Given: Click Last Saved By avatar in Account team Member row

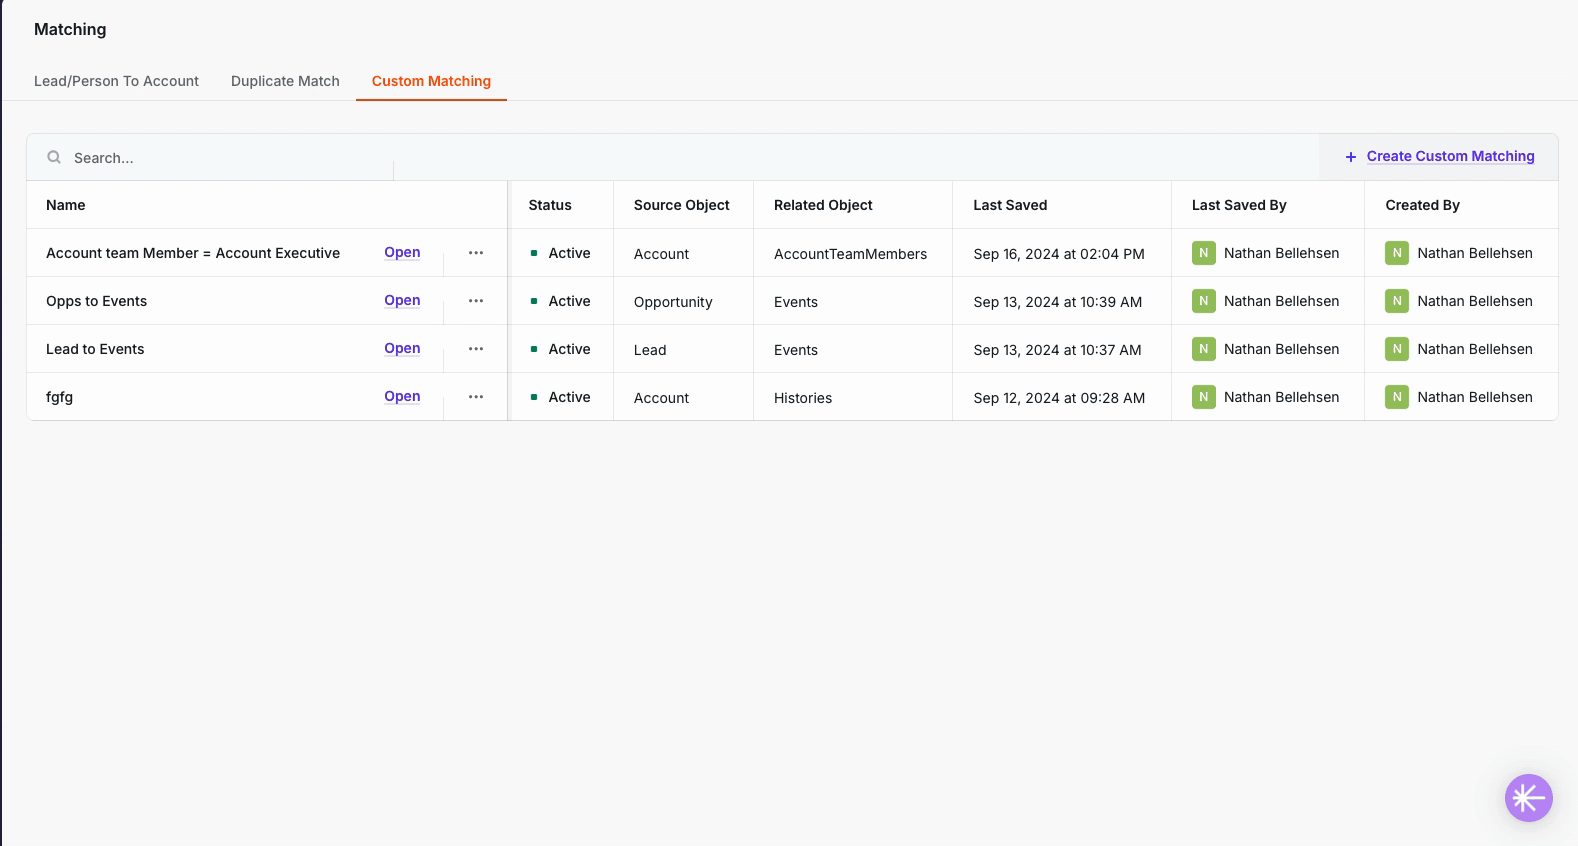Looking at the screenshot, I should (1203, 253).
